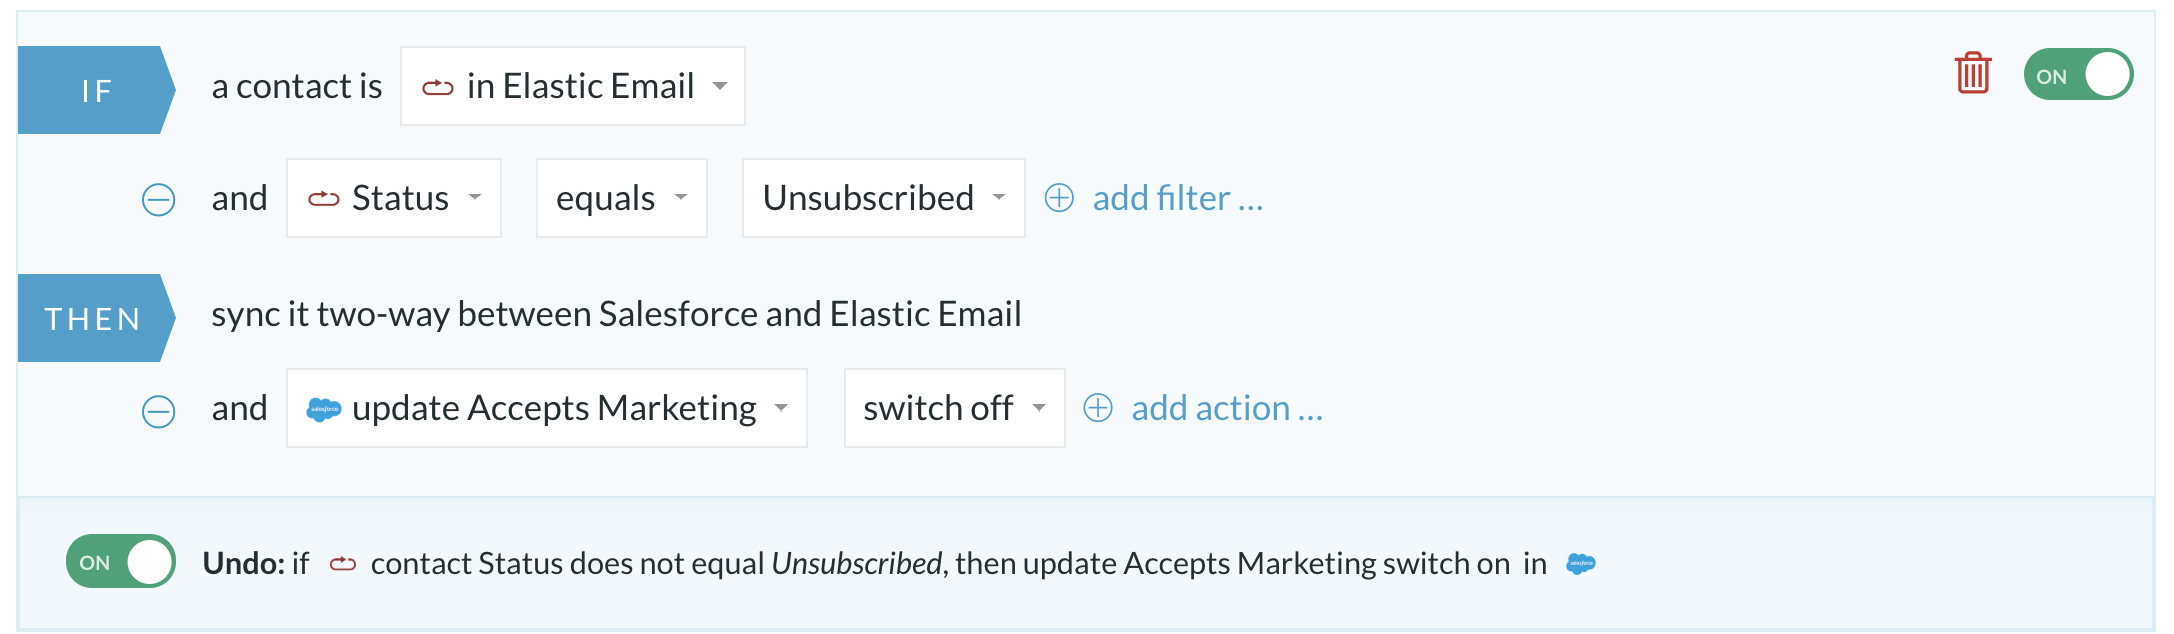This screenshot has width=2174, height=634.
Task: Click the IF label block
Action: point(97,90)
